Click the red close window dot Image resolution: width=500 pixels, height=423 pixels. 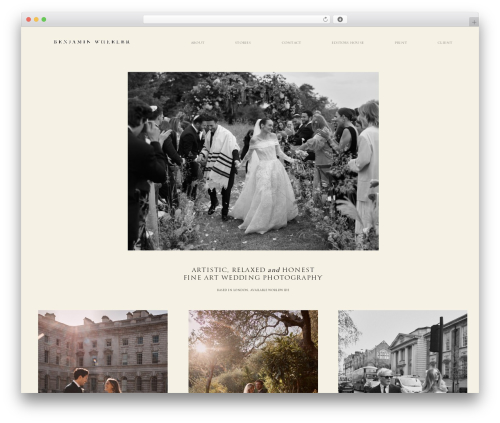tap(29, 19)
